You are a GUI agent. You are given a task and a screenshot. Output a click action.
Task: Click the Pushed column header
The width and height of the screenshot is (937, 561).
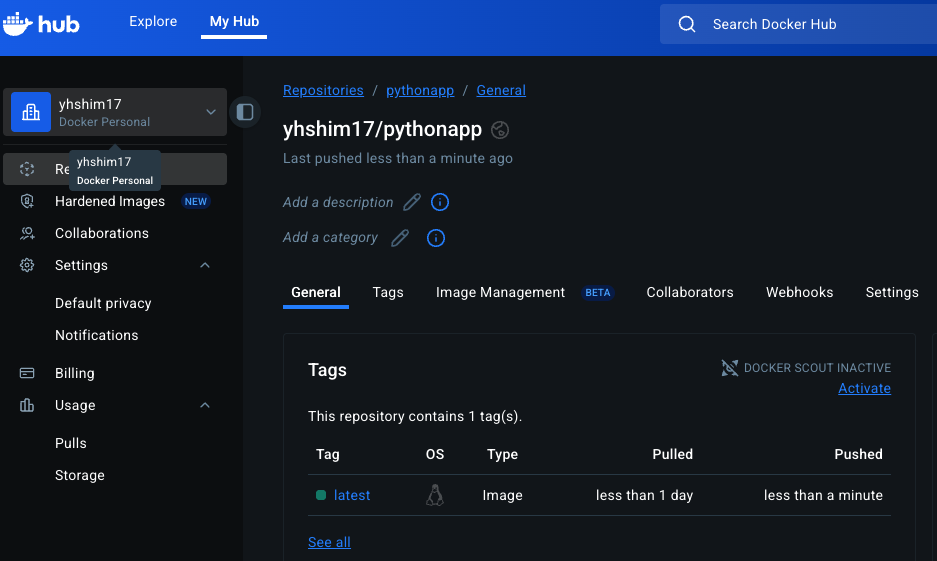pyautogui.click(x=858, y=454)
